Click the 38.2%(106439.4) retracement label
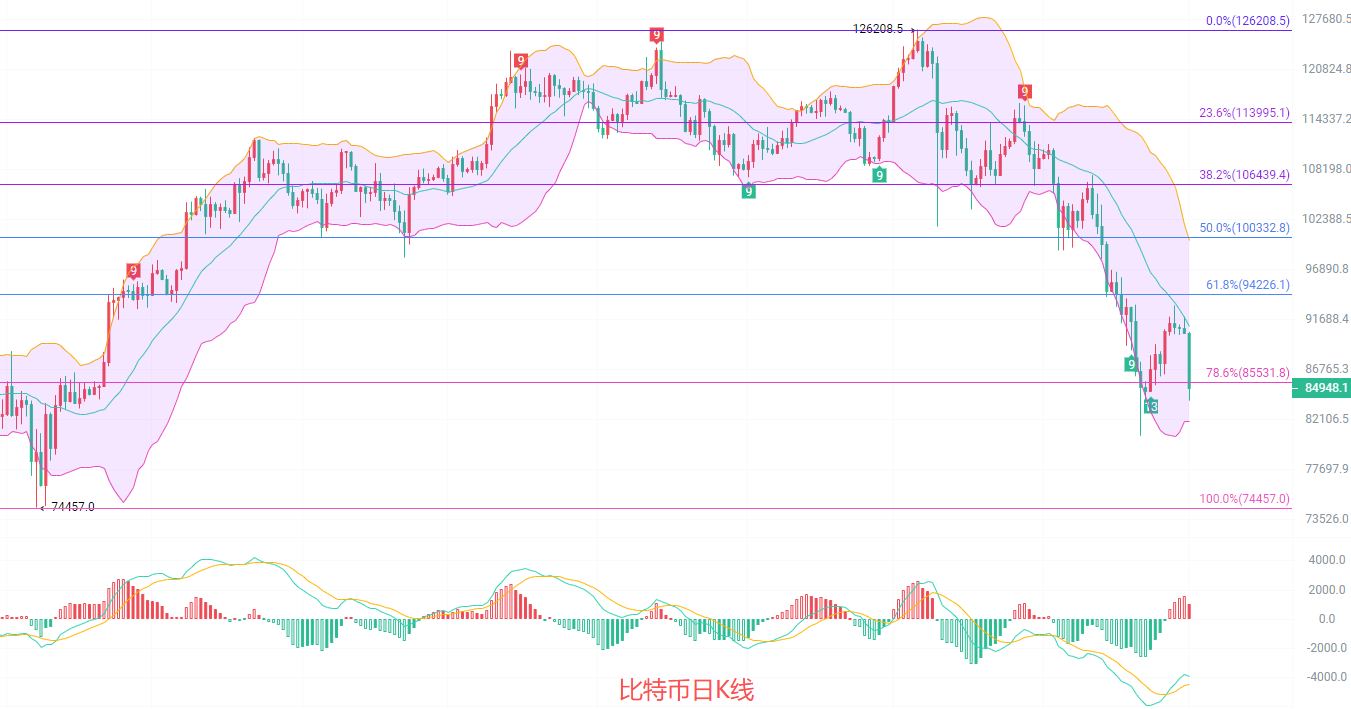1351x709 pixels. click(x=1244, y=174)
